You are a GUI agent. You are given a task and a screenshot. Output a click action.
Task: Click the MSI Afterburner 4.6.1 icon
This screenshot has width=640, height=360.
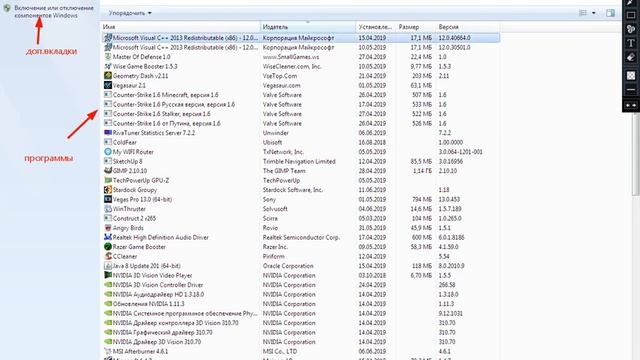click(108, 351)
